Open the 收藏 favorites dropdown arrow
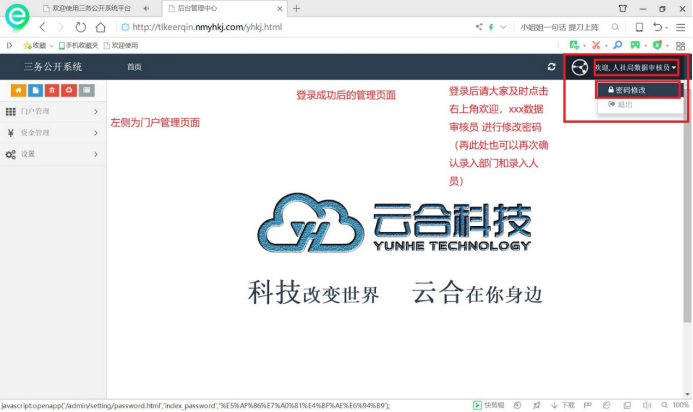Screen dimensions: 693x412 click(51, 46)
